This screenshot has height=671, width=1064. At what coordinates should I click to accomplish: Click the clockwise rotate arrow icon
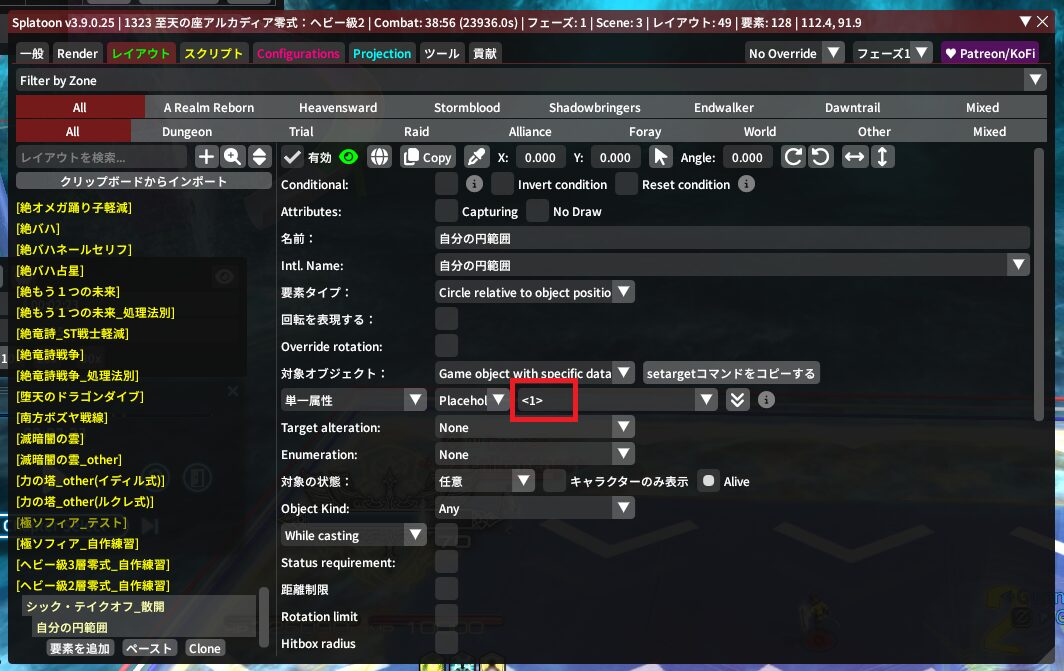pyautogui.click(x=793, y=157)
